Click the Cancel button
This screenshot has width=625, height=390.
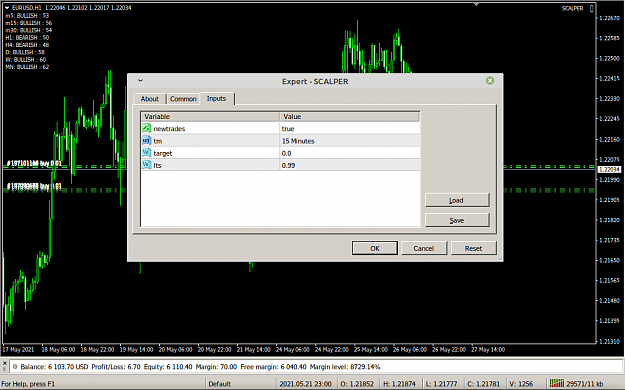pyautogui.click(x=424, y=248)
